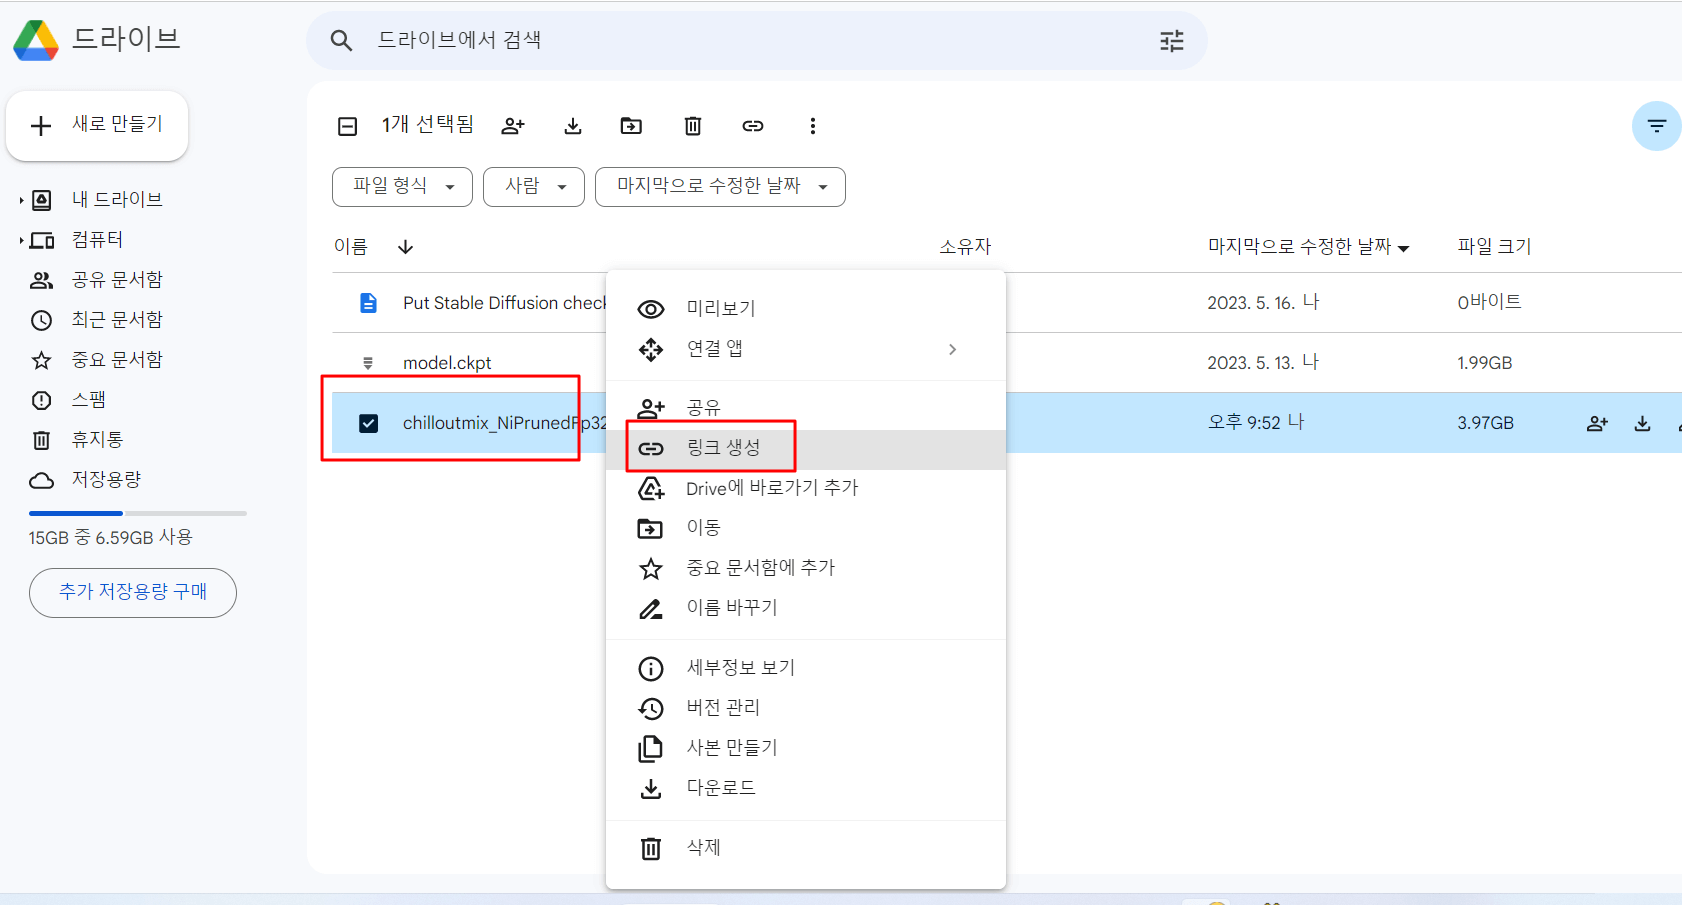Move selected file using toolbar folder icon

click(x=631, y=126)
